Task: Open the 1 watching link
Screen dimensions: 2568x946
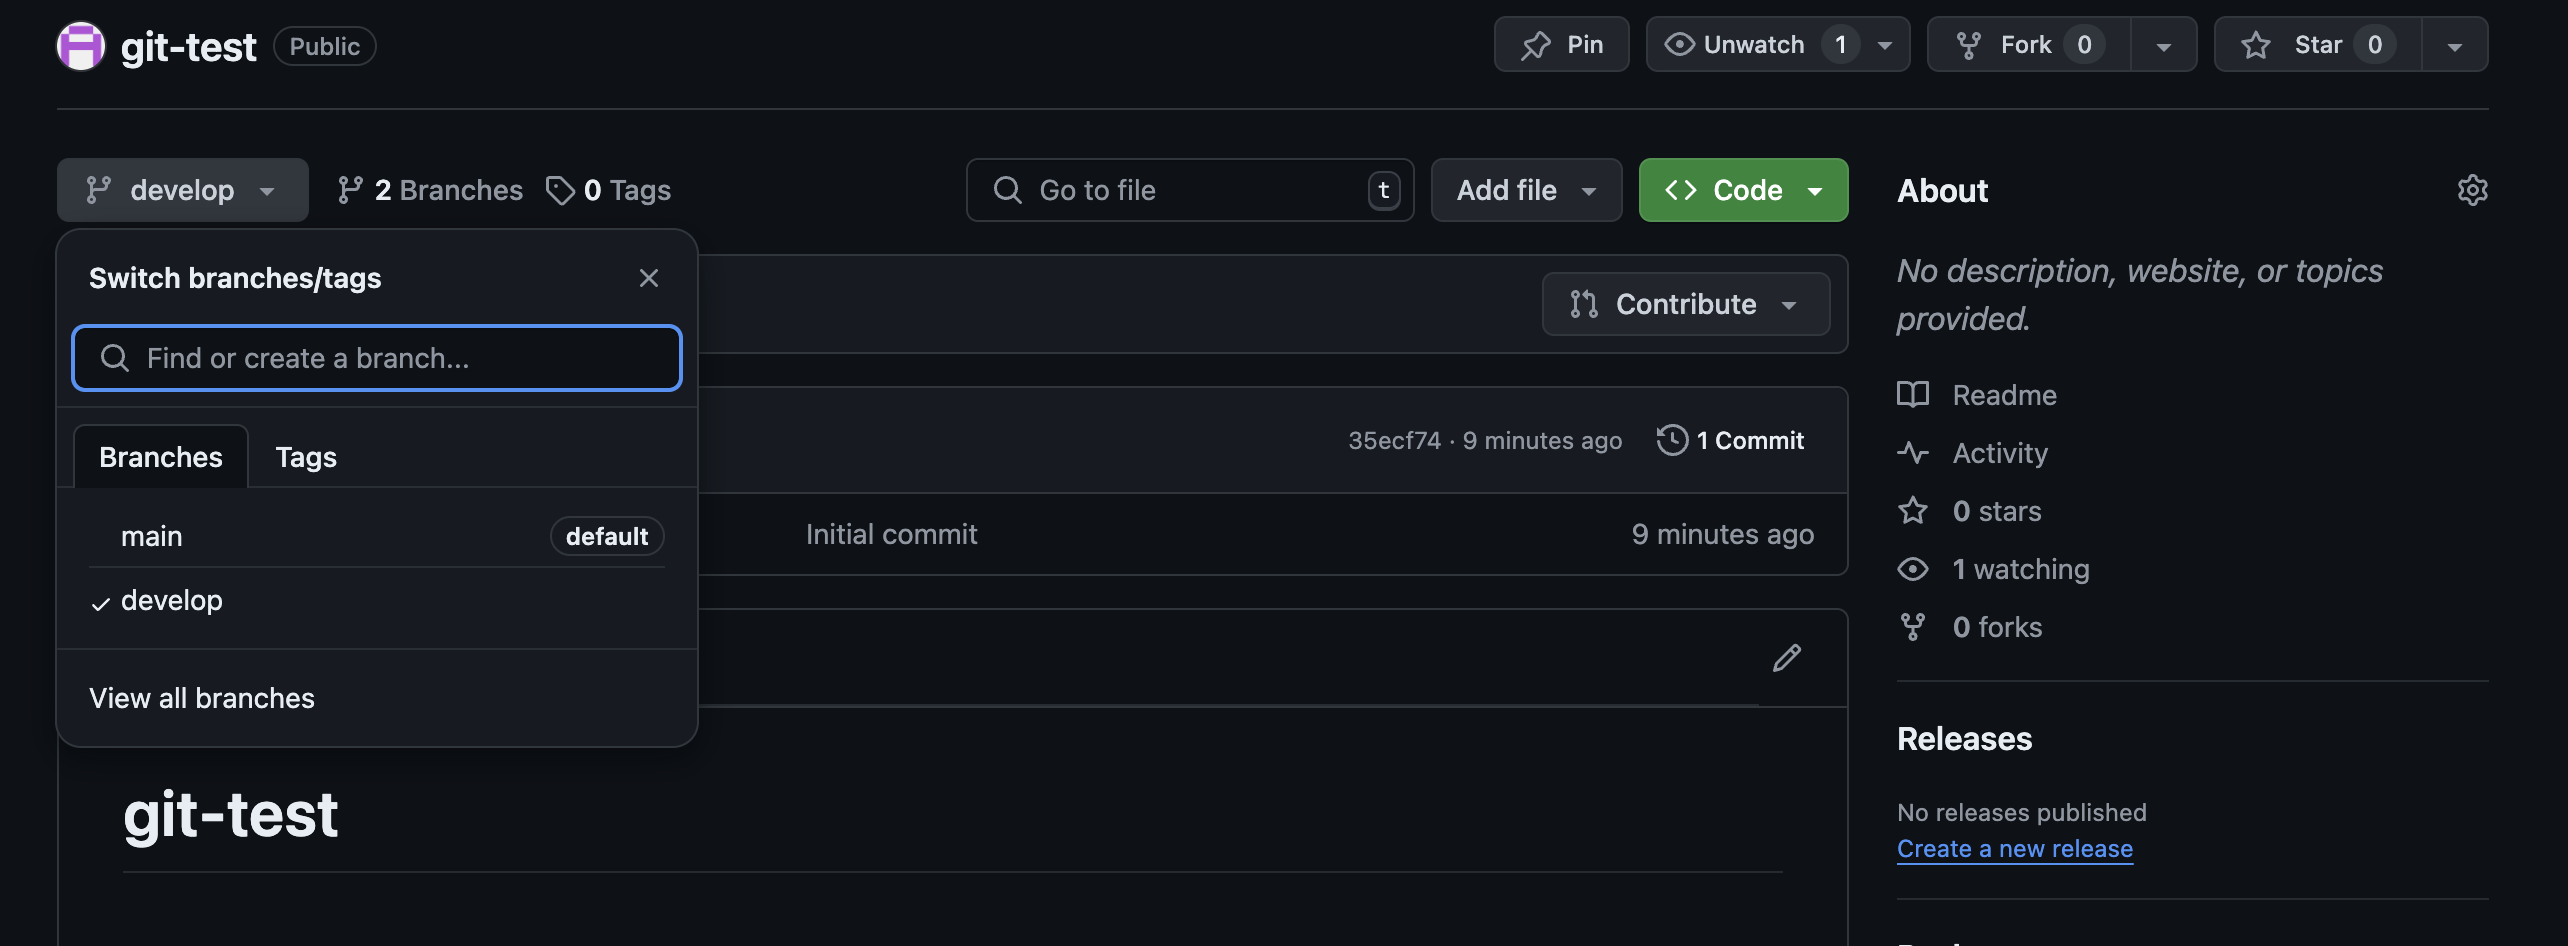Action: [x=2021, y=569]
